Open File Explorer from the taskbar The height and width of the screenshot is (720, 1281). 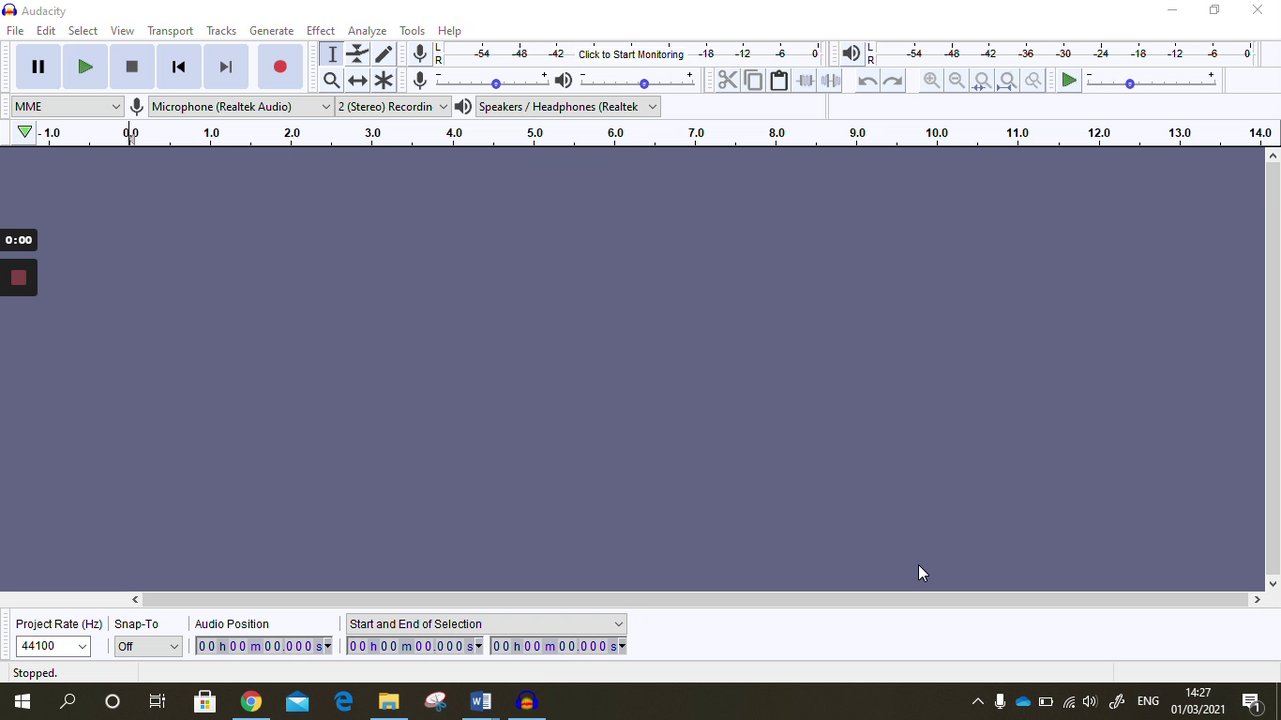pos(389,702)
